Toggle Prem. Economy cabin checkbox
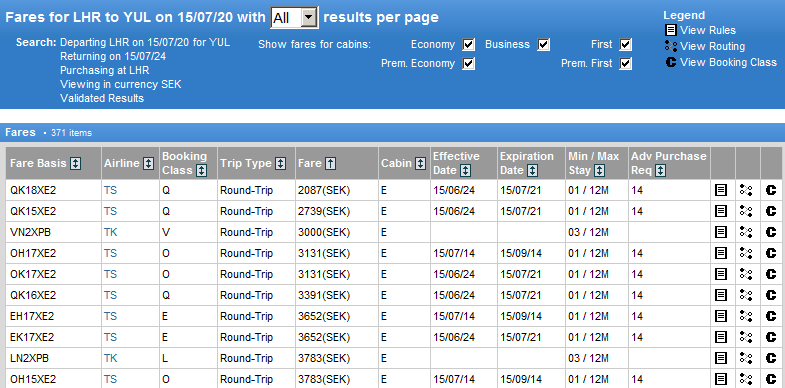This screenshot has width=785, height=388. 469,64
